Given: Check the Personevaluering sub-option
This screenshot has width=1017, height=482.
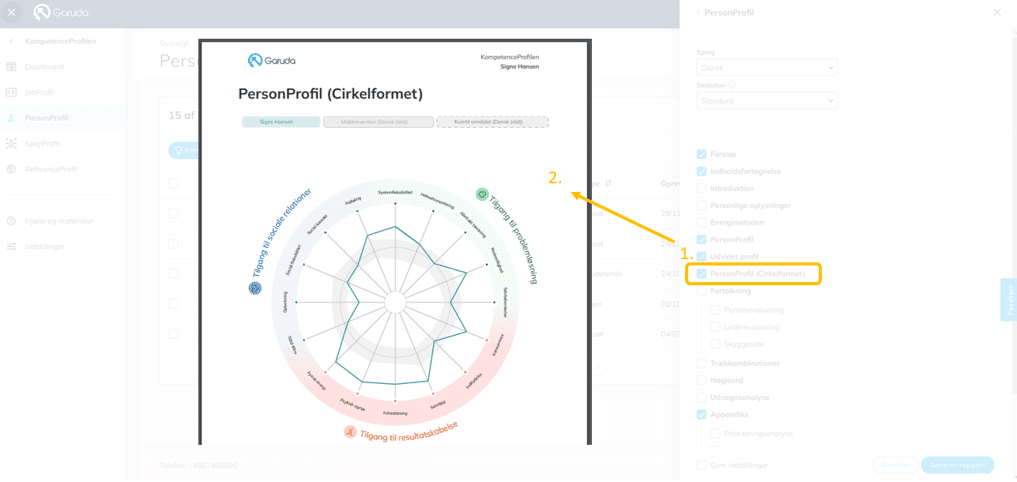Looking at the screenshot, I should (715, 309).
